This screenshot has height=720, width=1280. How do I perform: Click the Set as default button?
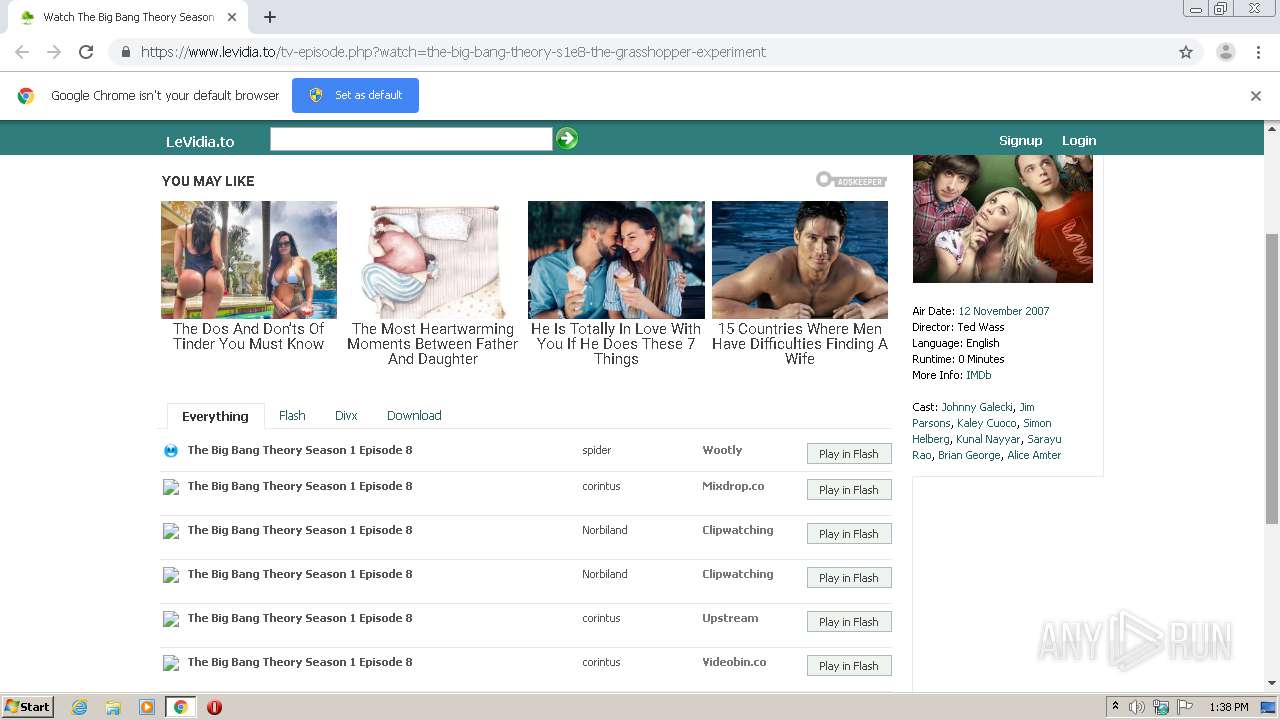click(355, 95)
